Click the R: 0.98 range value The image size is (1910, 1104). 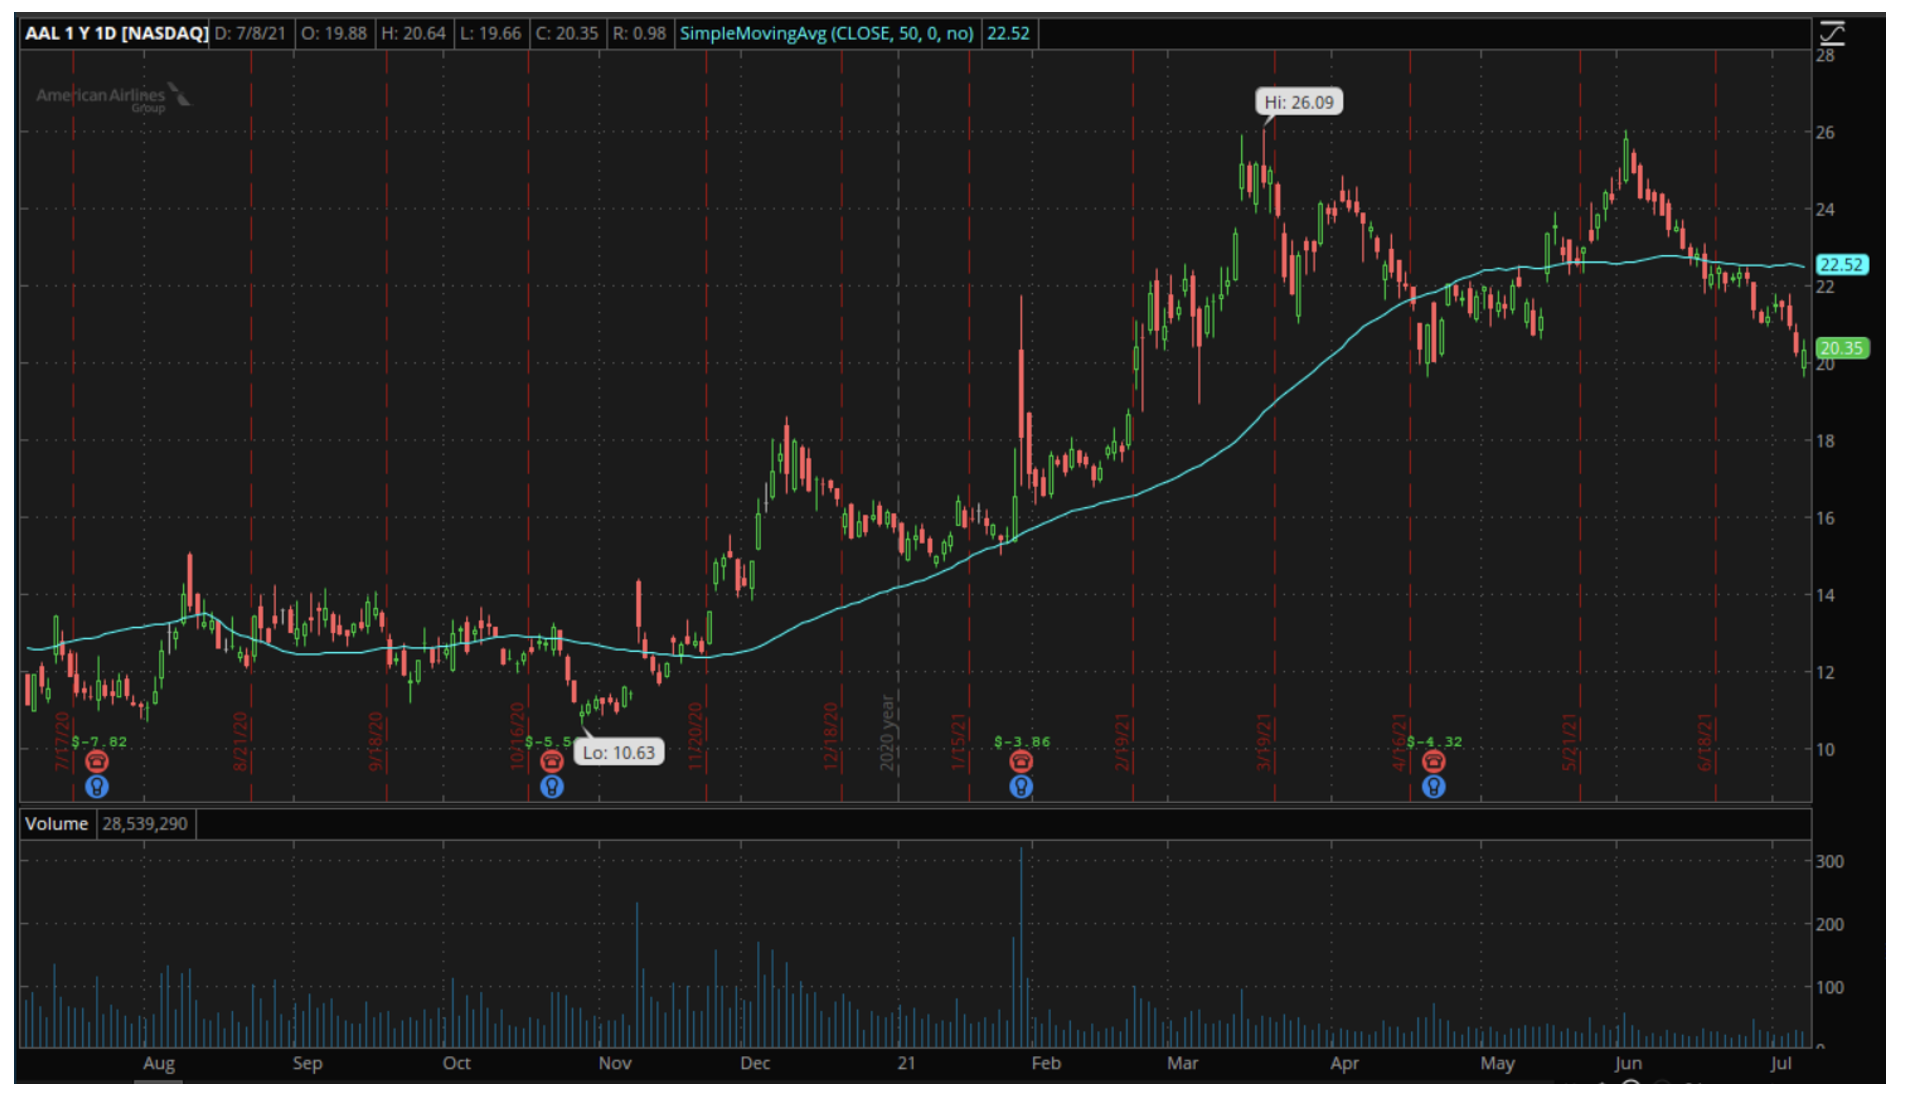pos(639,33)
